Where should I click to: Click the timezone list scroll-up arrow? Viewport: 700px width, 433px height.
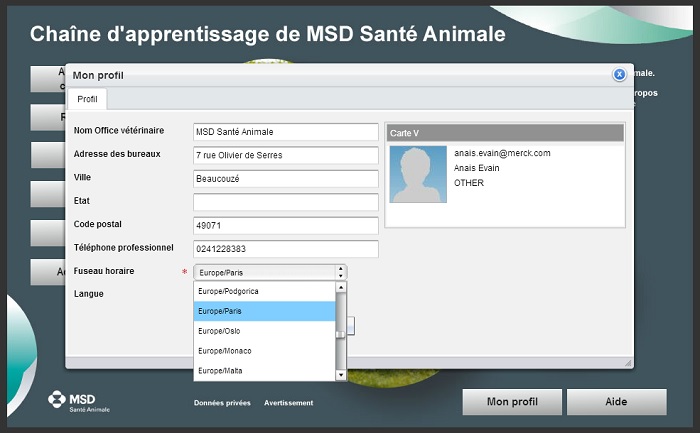coord(341,287)
